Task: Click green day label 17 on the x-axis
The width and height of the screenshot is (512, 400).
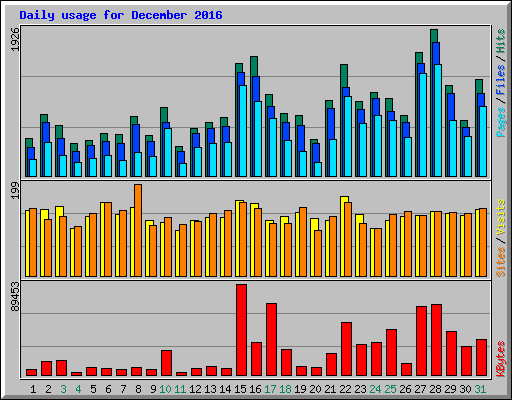Action: click(270, 389)
